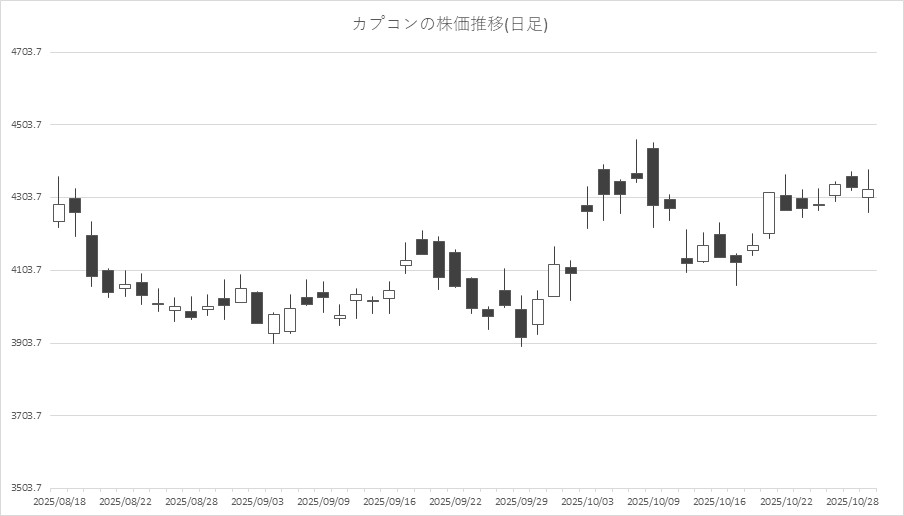Select the black candlestick above 2025/09/29 label
This screenshot has height=516, width=904.
pos(521,323)
